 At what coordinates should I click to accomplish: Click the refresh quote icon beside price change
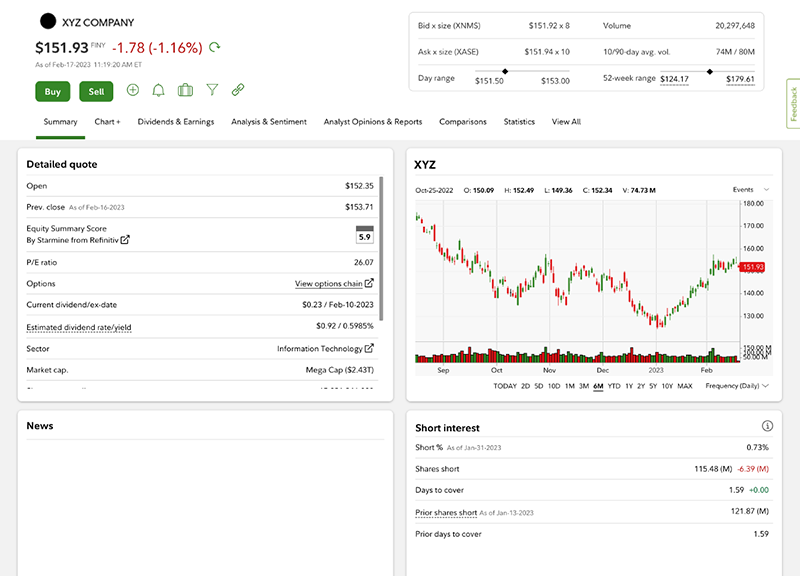[215, 47]
